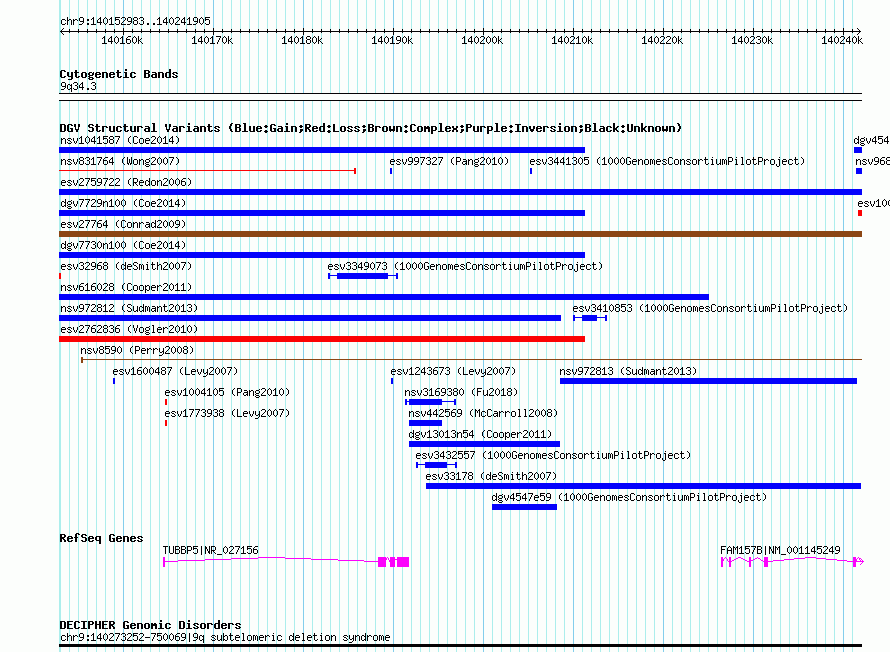Open the TUBBP5|NR_027156 gene model
The image size is (890, 652).
click(286, 561)
